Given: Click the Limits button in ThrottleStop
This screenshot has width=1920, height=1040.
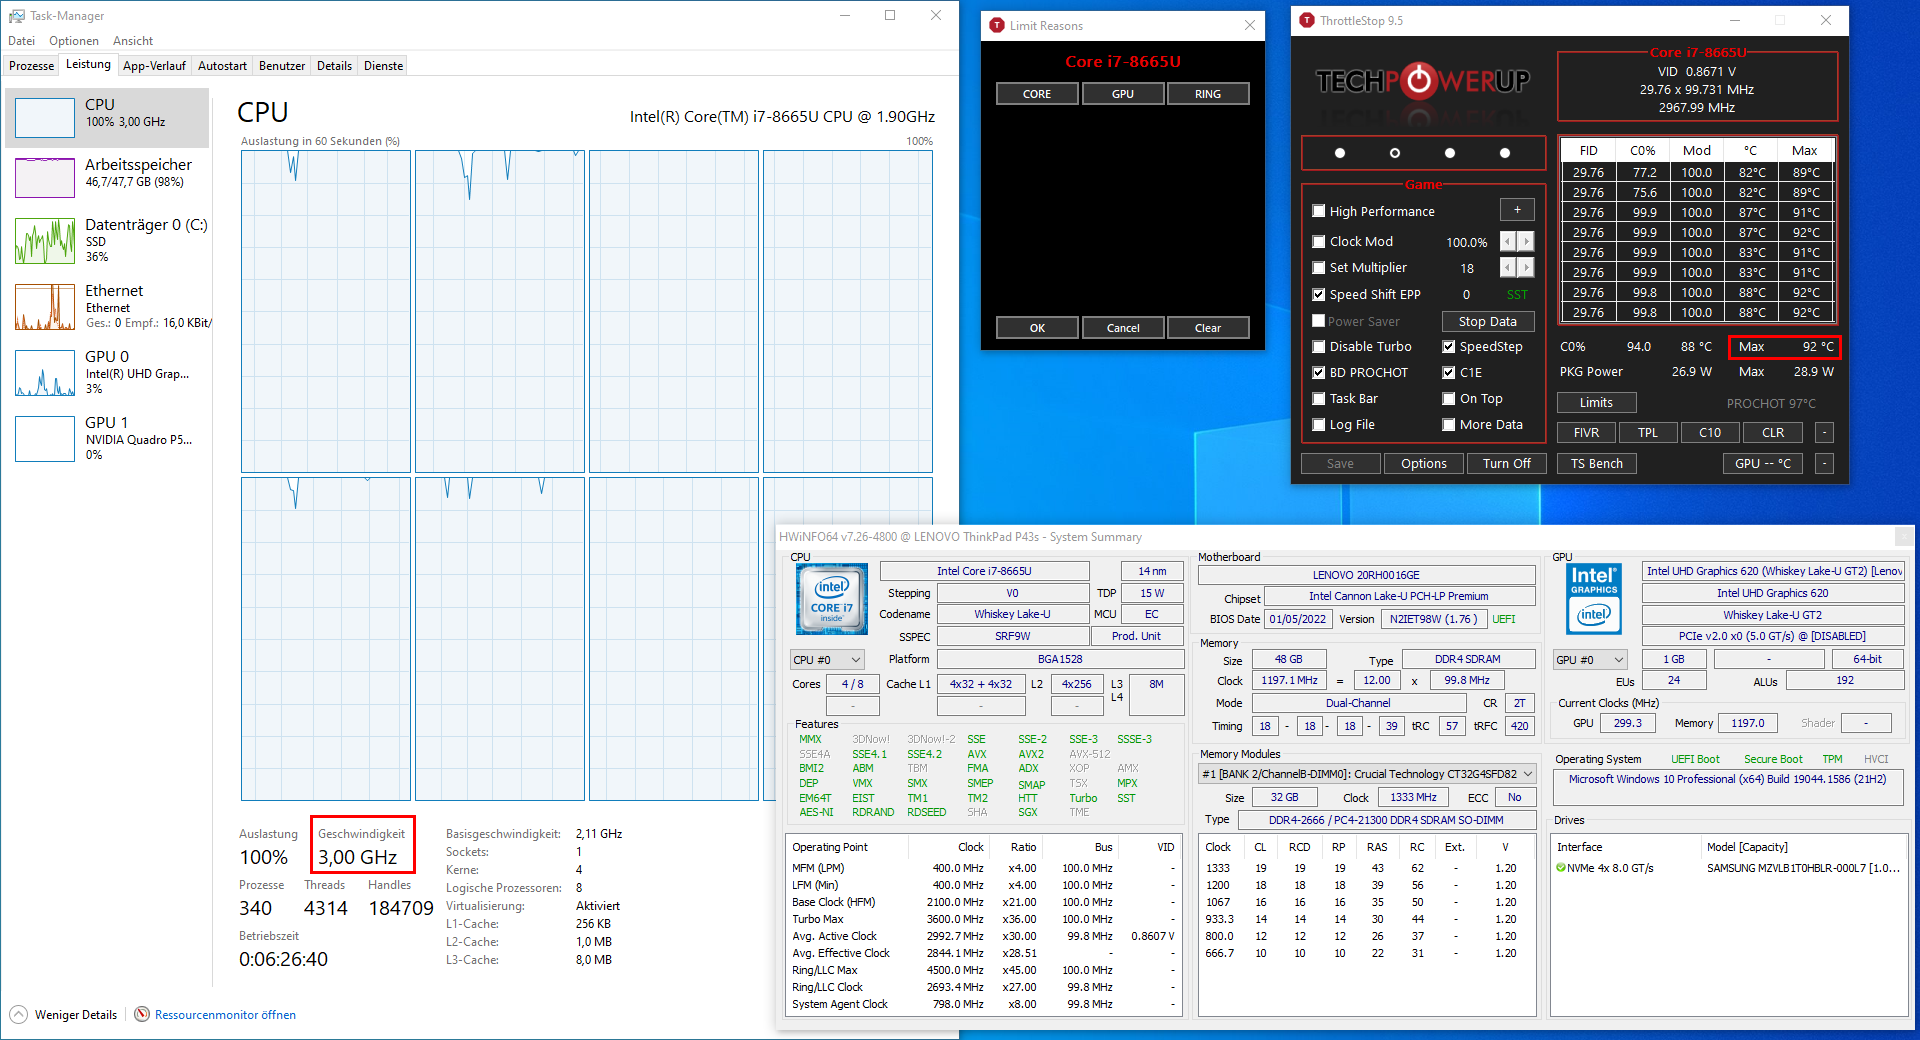Looking at the screenshot, I should point(1597,402).
